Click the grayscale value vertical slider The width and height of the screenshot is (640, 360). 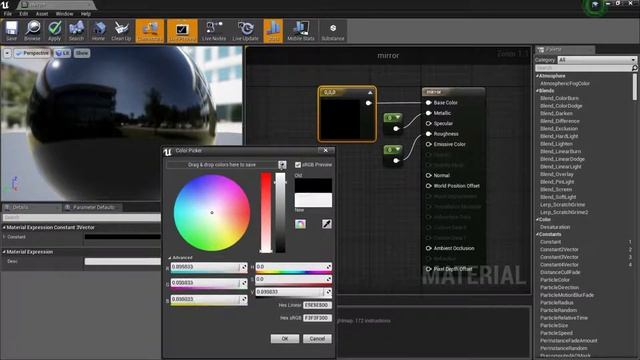point(280,213)
